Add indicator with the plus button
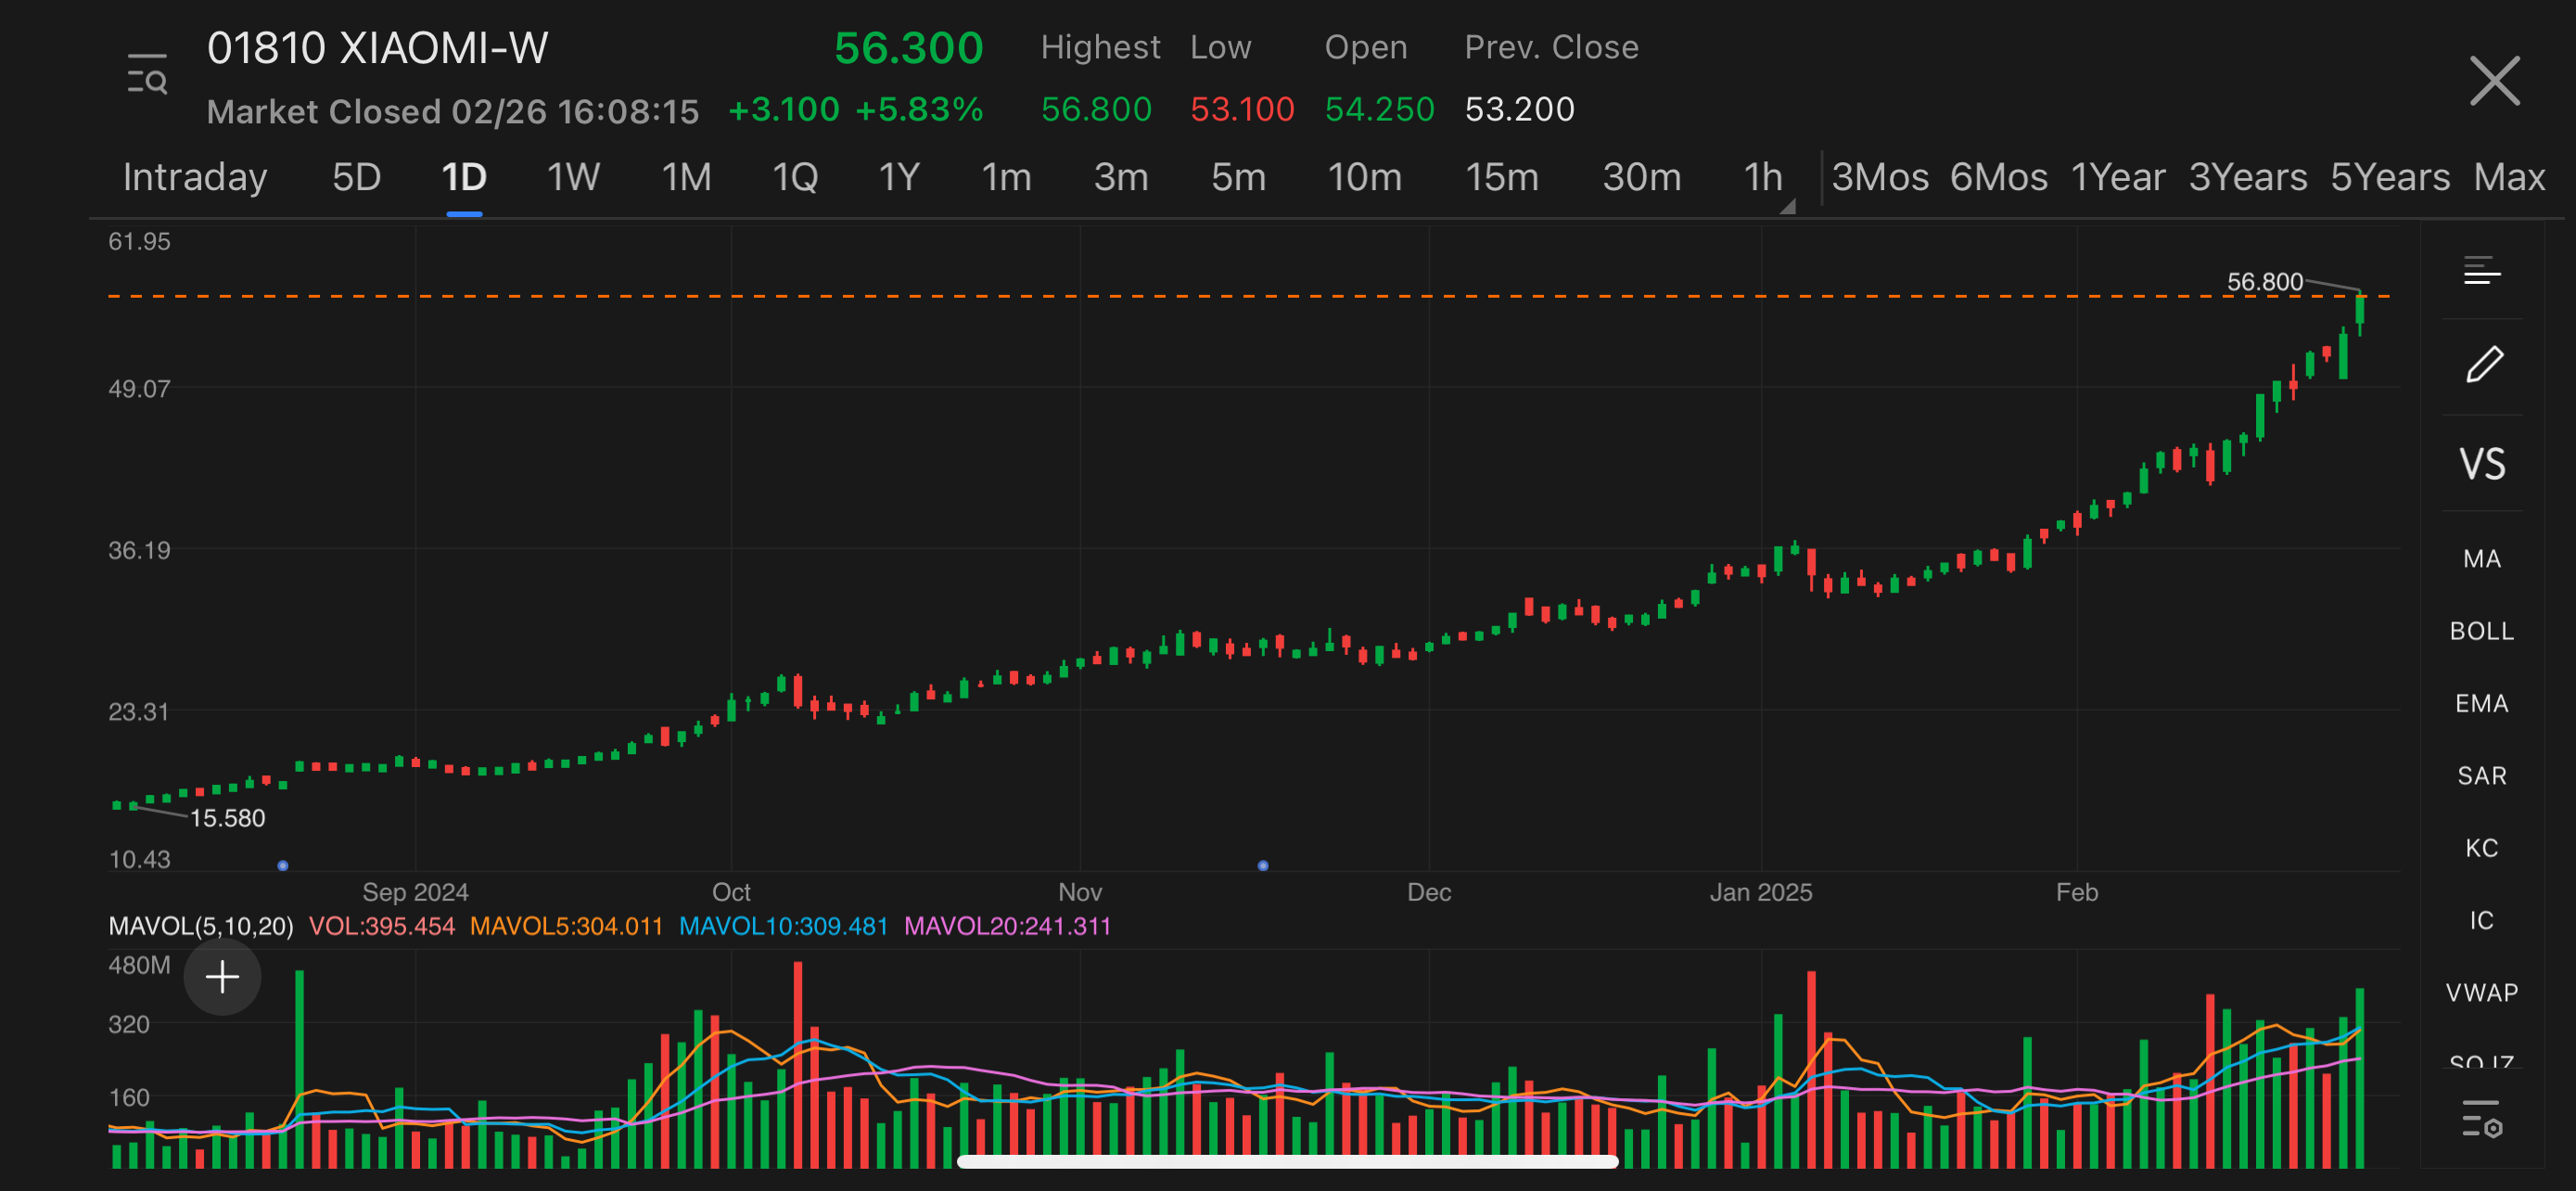The image size is (2576, 1191). pyautogui.click(x=222, y=976)
